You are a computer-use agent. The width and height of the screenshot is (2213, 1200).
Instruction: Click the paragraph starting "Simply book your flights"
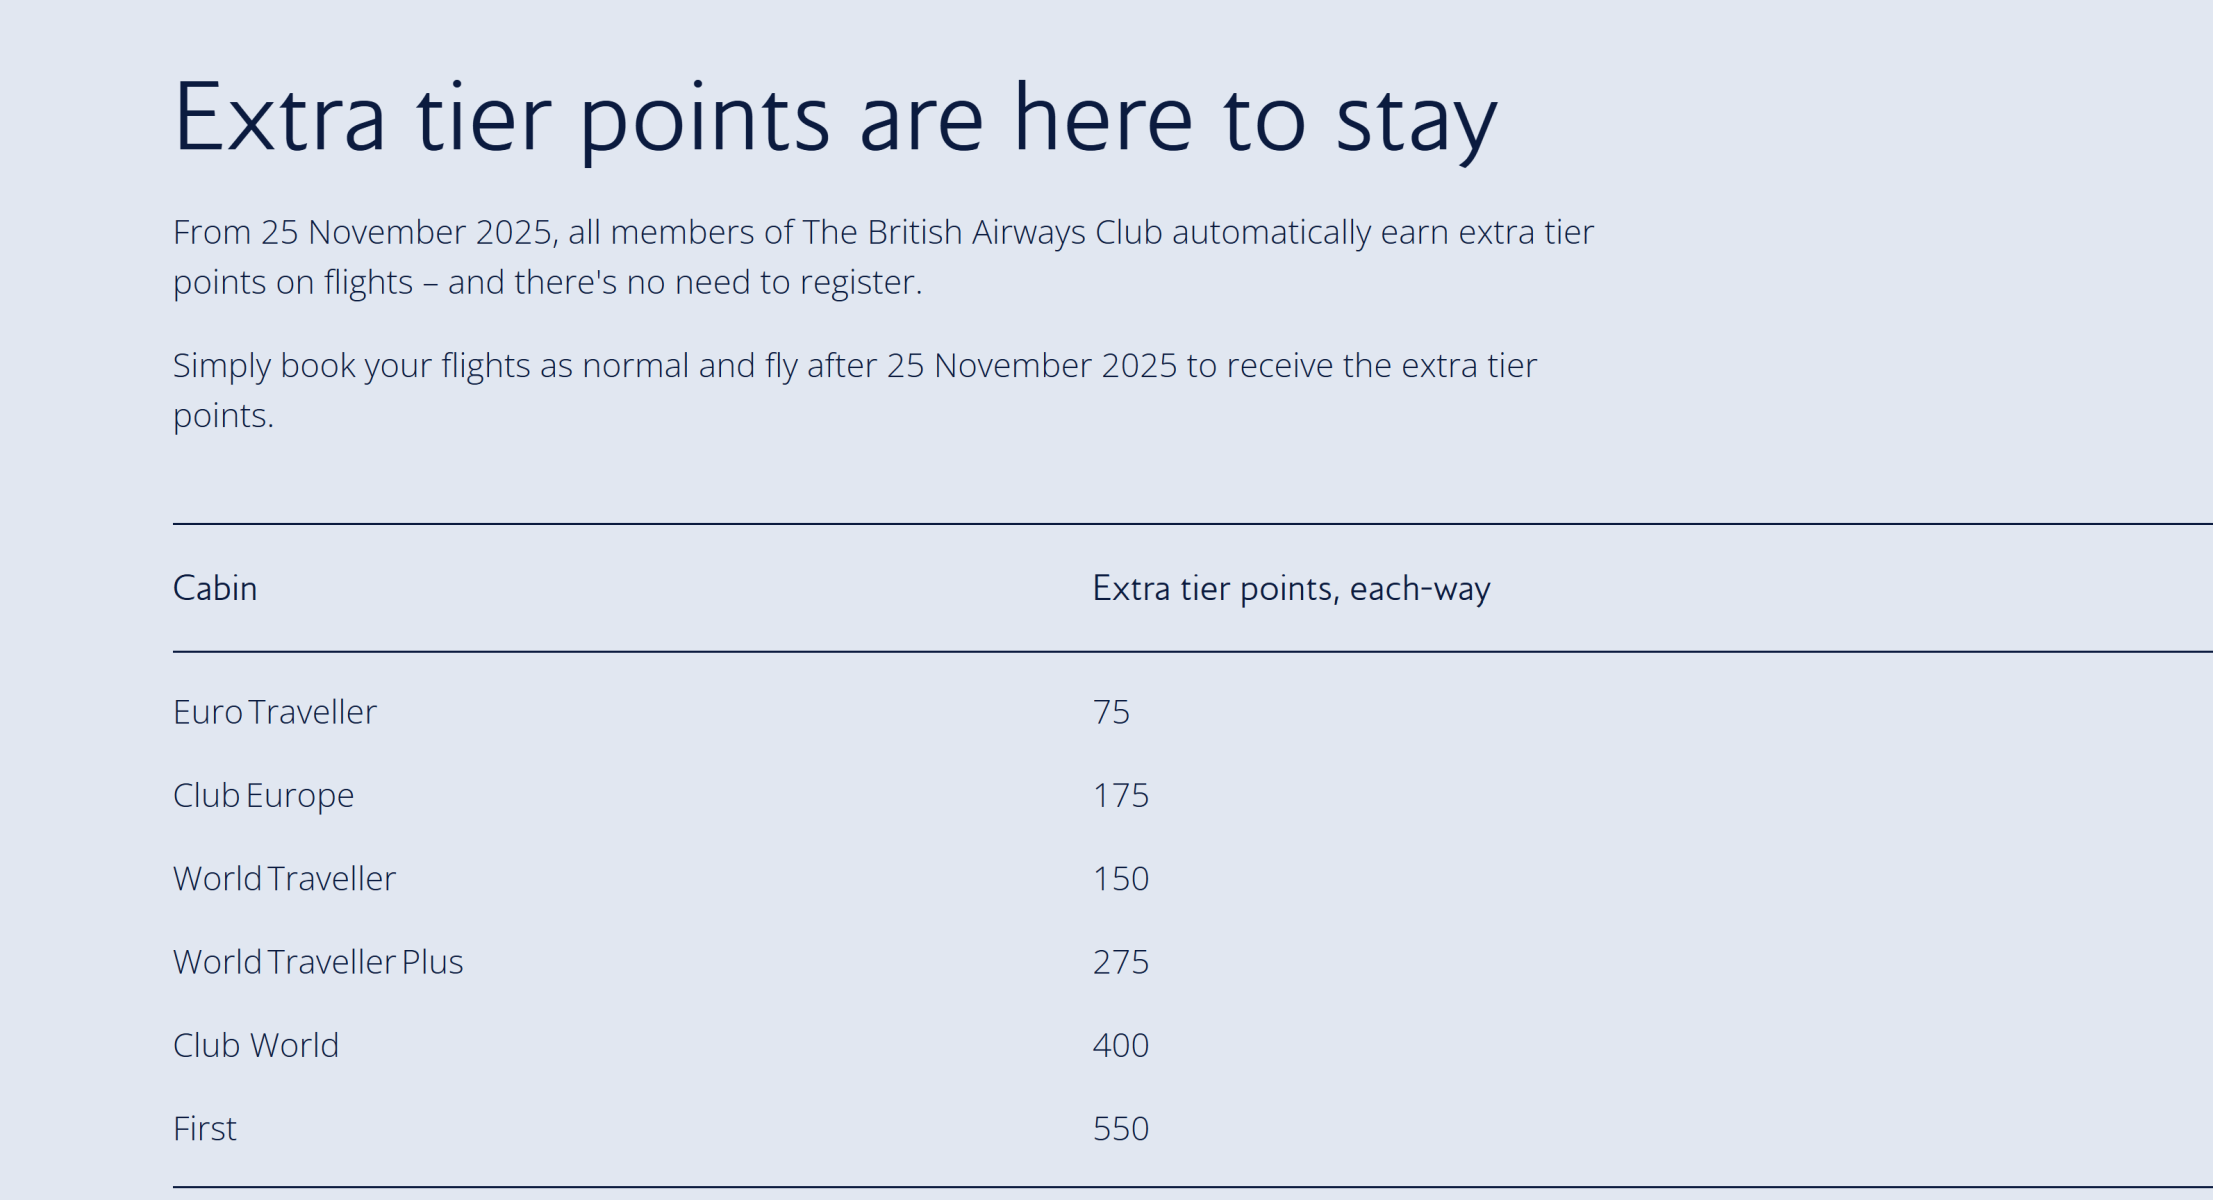854,390
